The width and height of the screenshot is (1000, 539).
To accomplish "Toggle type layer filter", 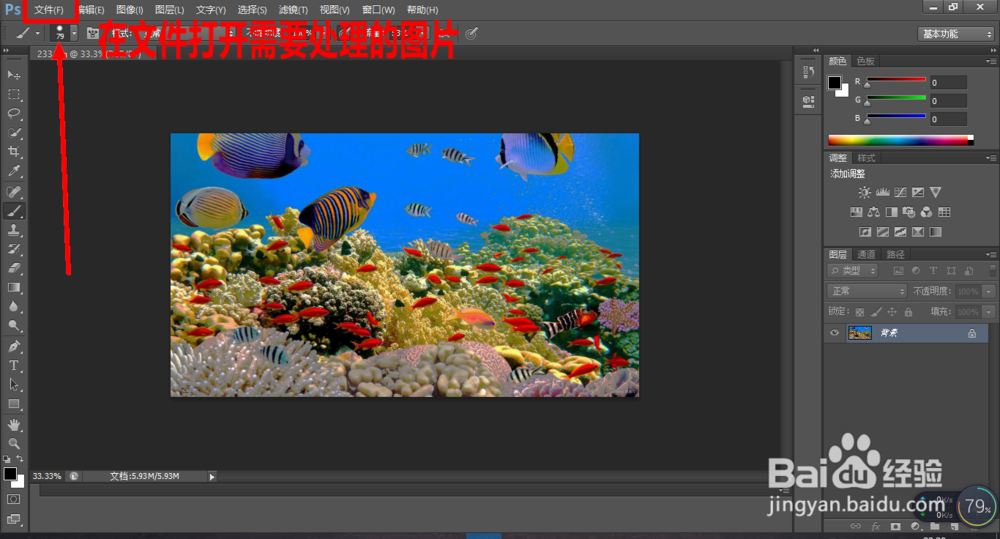I will coord(933,271).
